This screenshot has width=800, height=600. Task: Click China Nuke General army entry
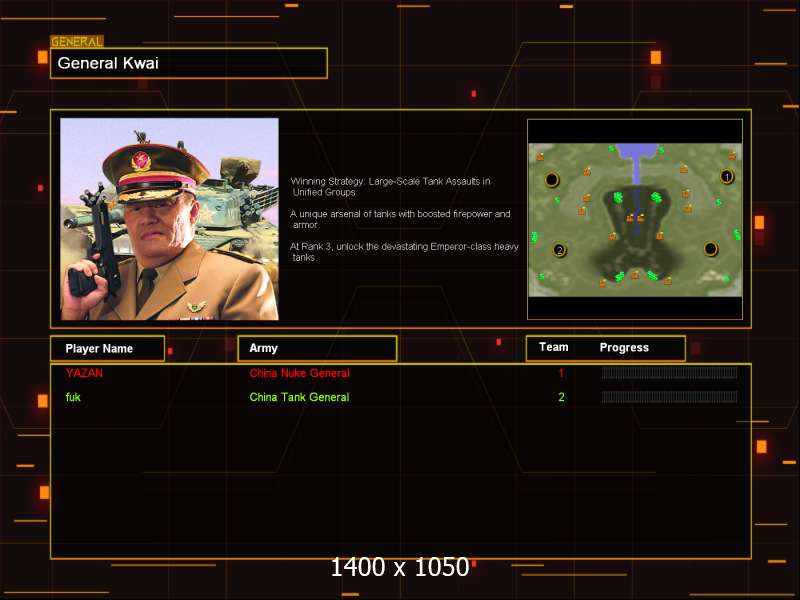coord(299,373)
